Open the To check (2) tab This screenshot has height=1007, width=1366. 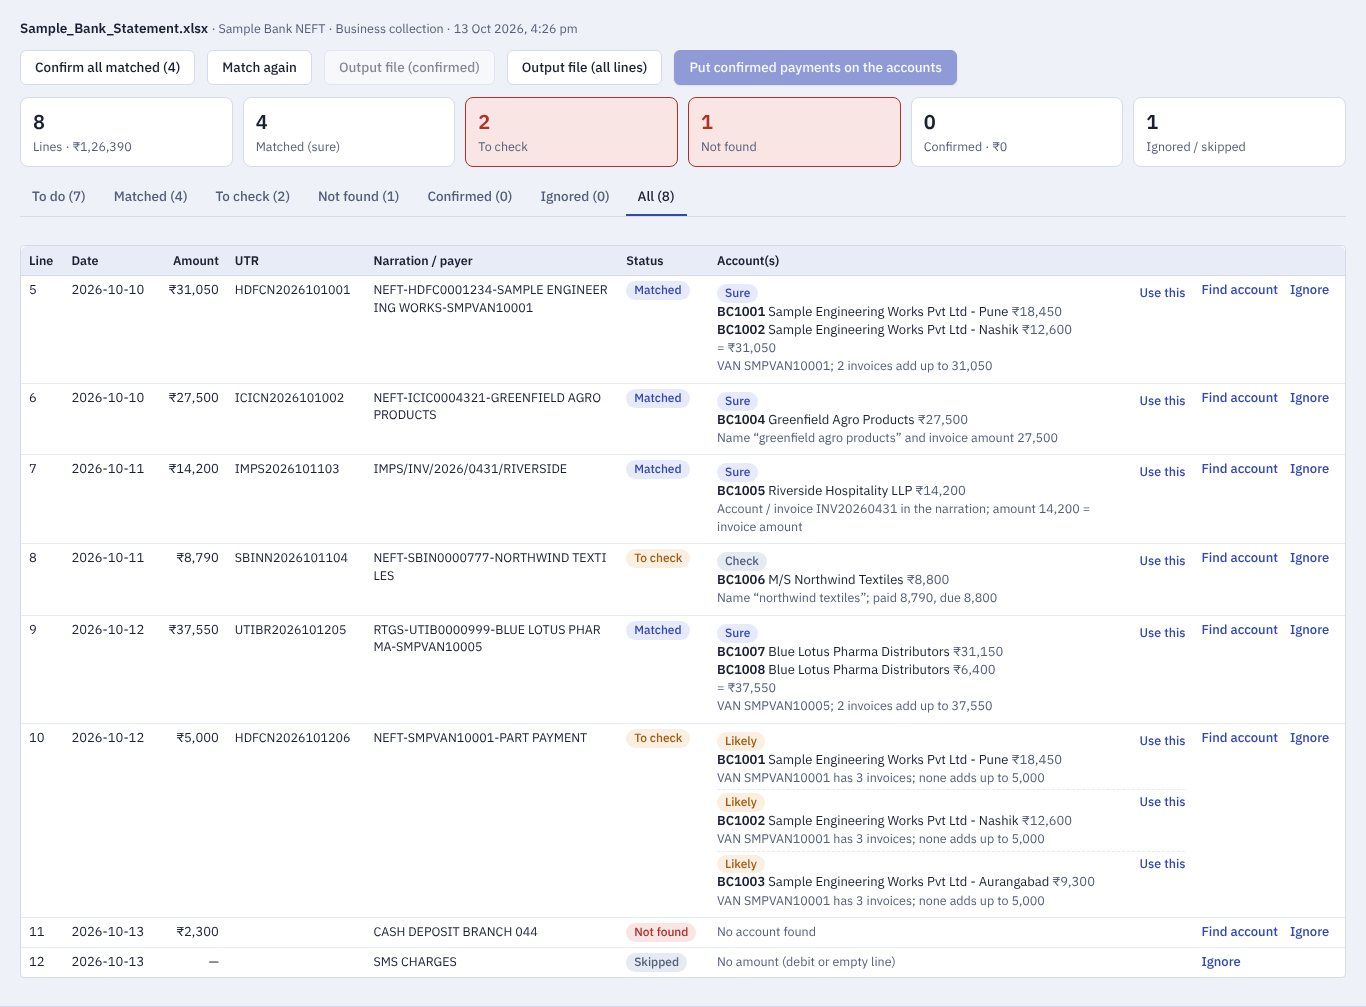pos(252,196)
